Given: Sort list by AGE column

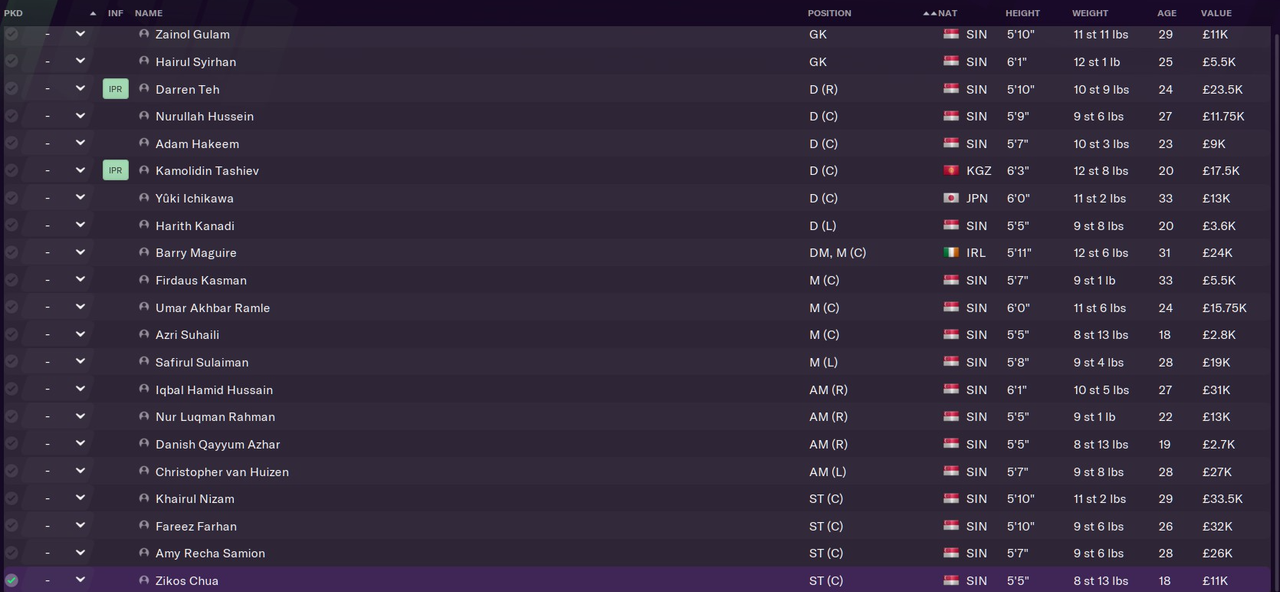Looking at the screenshot, I should (1167, 13).
